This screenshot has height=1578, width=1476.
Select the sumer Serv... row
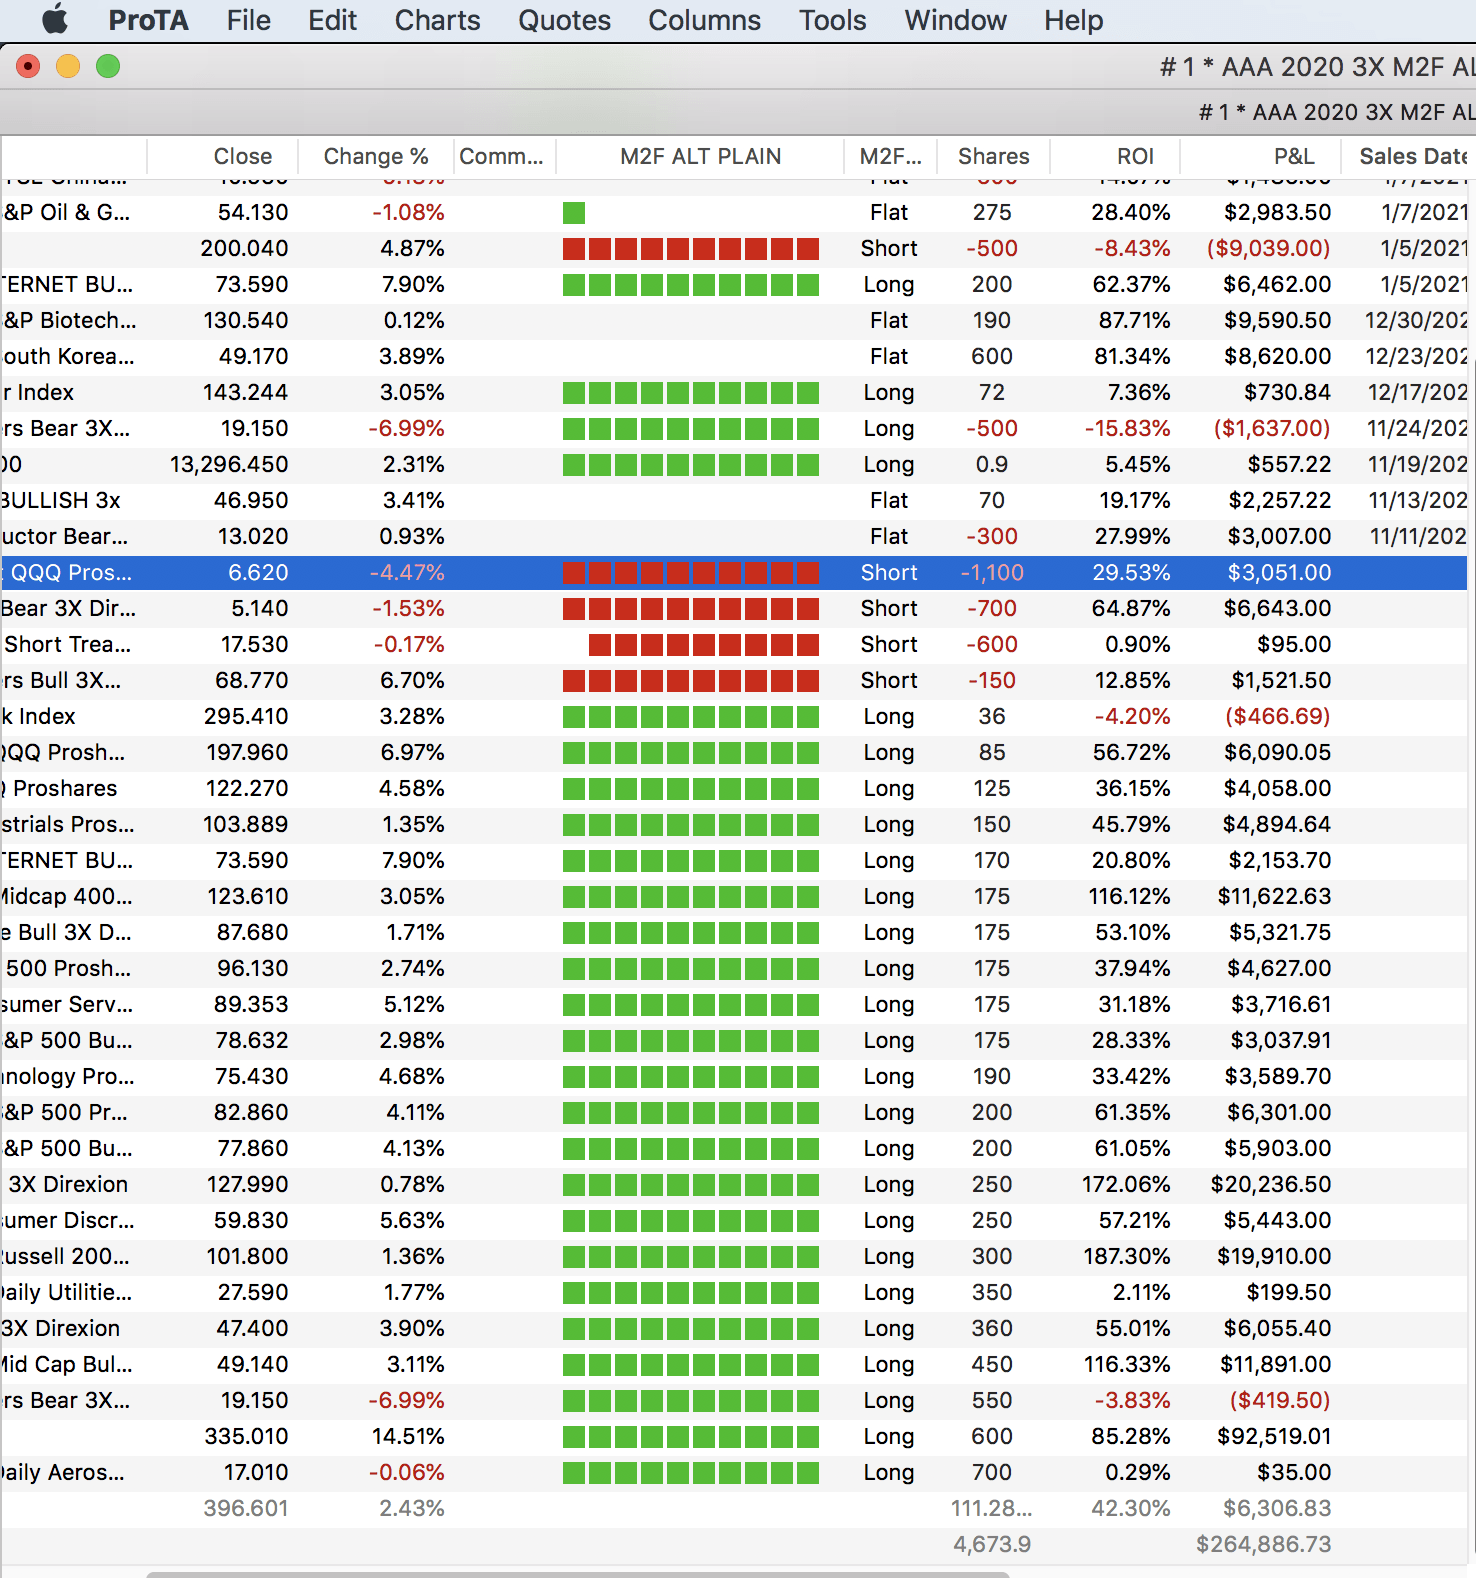[734, 1005]
